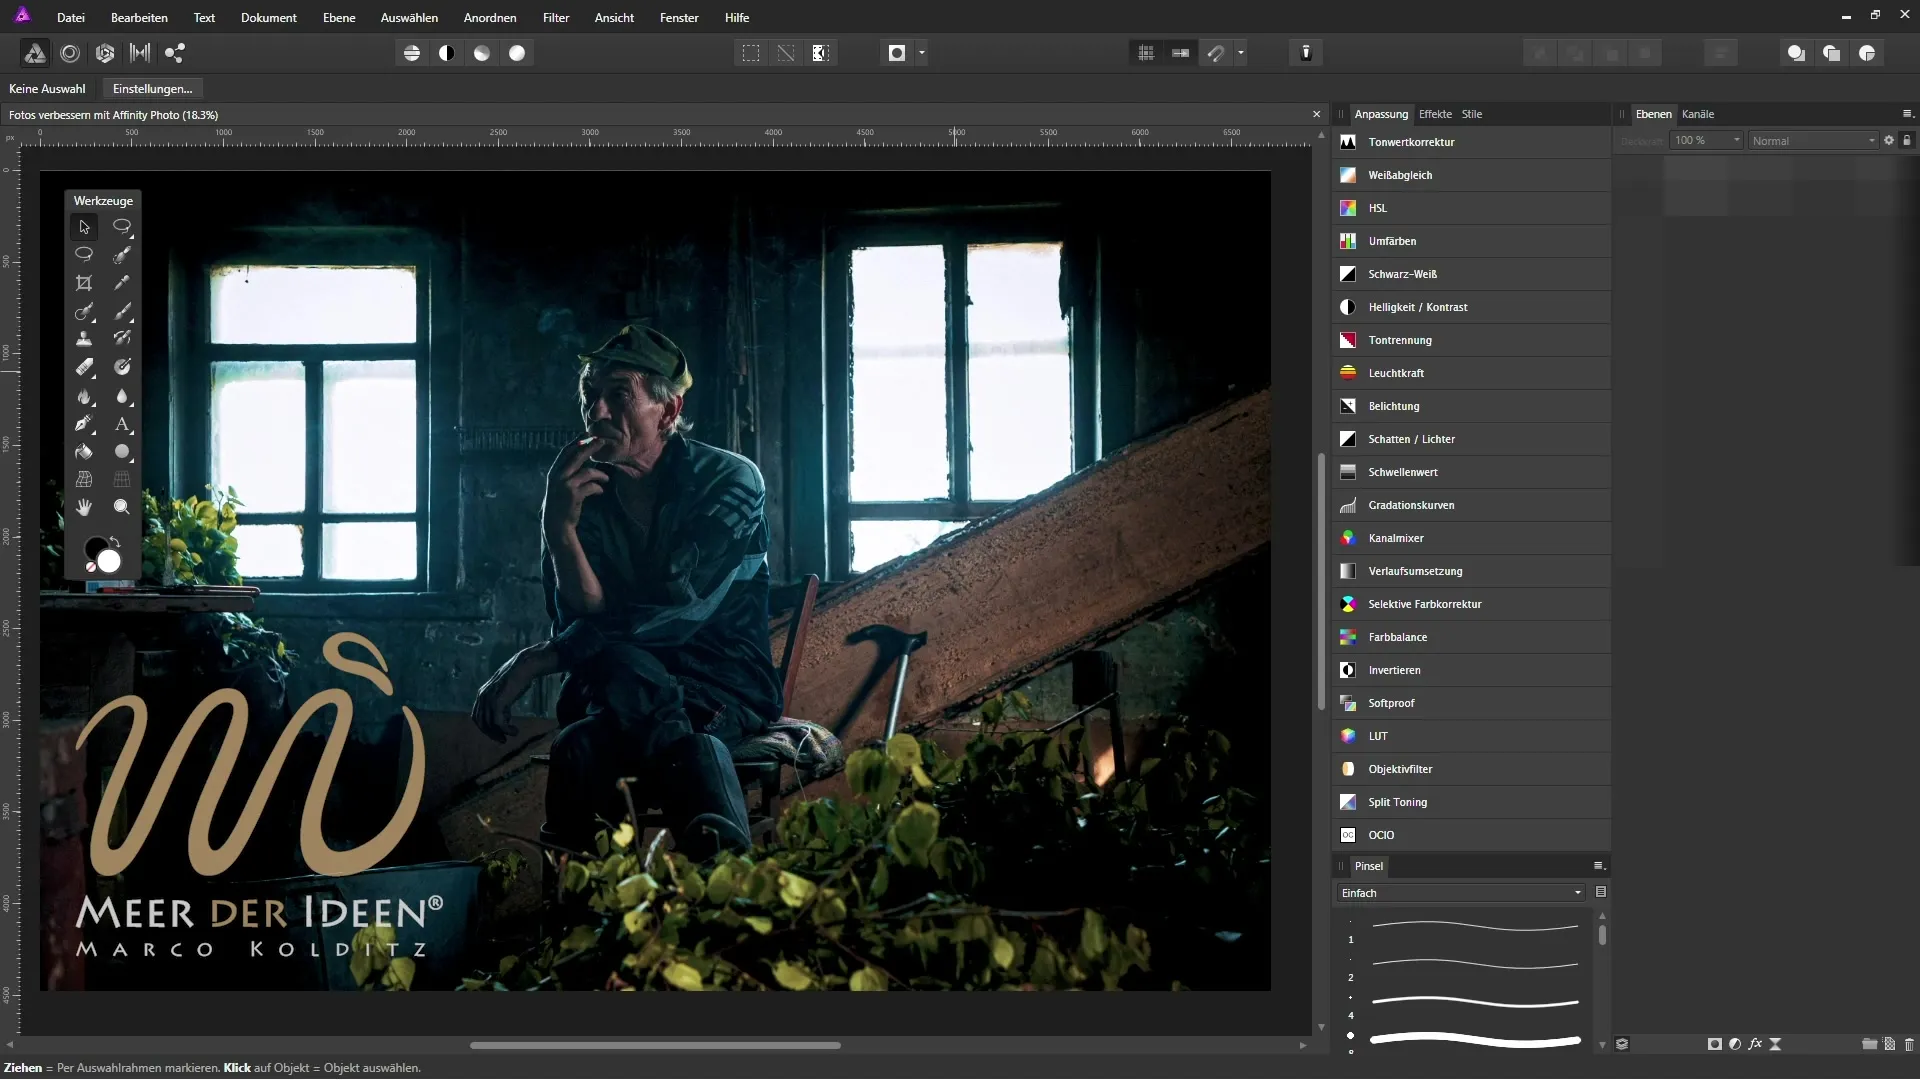Choose the Erase brush tool
The image size is (1920, 1080).
click(x=84, y=367)
